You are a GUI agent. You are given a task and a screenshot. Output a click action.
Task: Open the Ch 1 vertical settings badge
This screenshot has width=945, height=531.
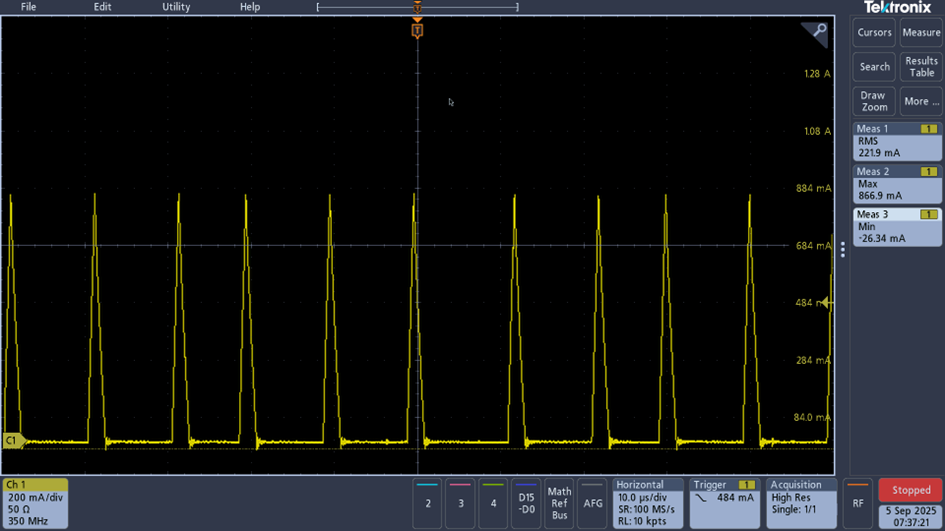pyautogui.click(x=35, y=503)
